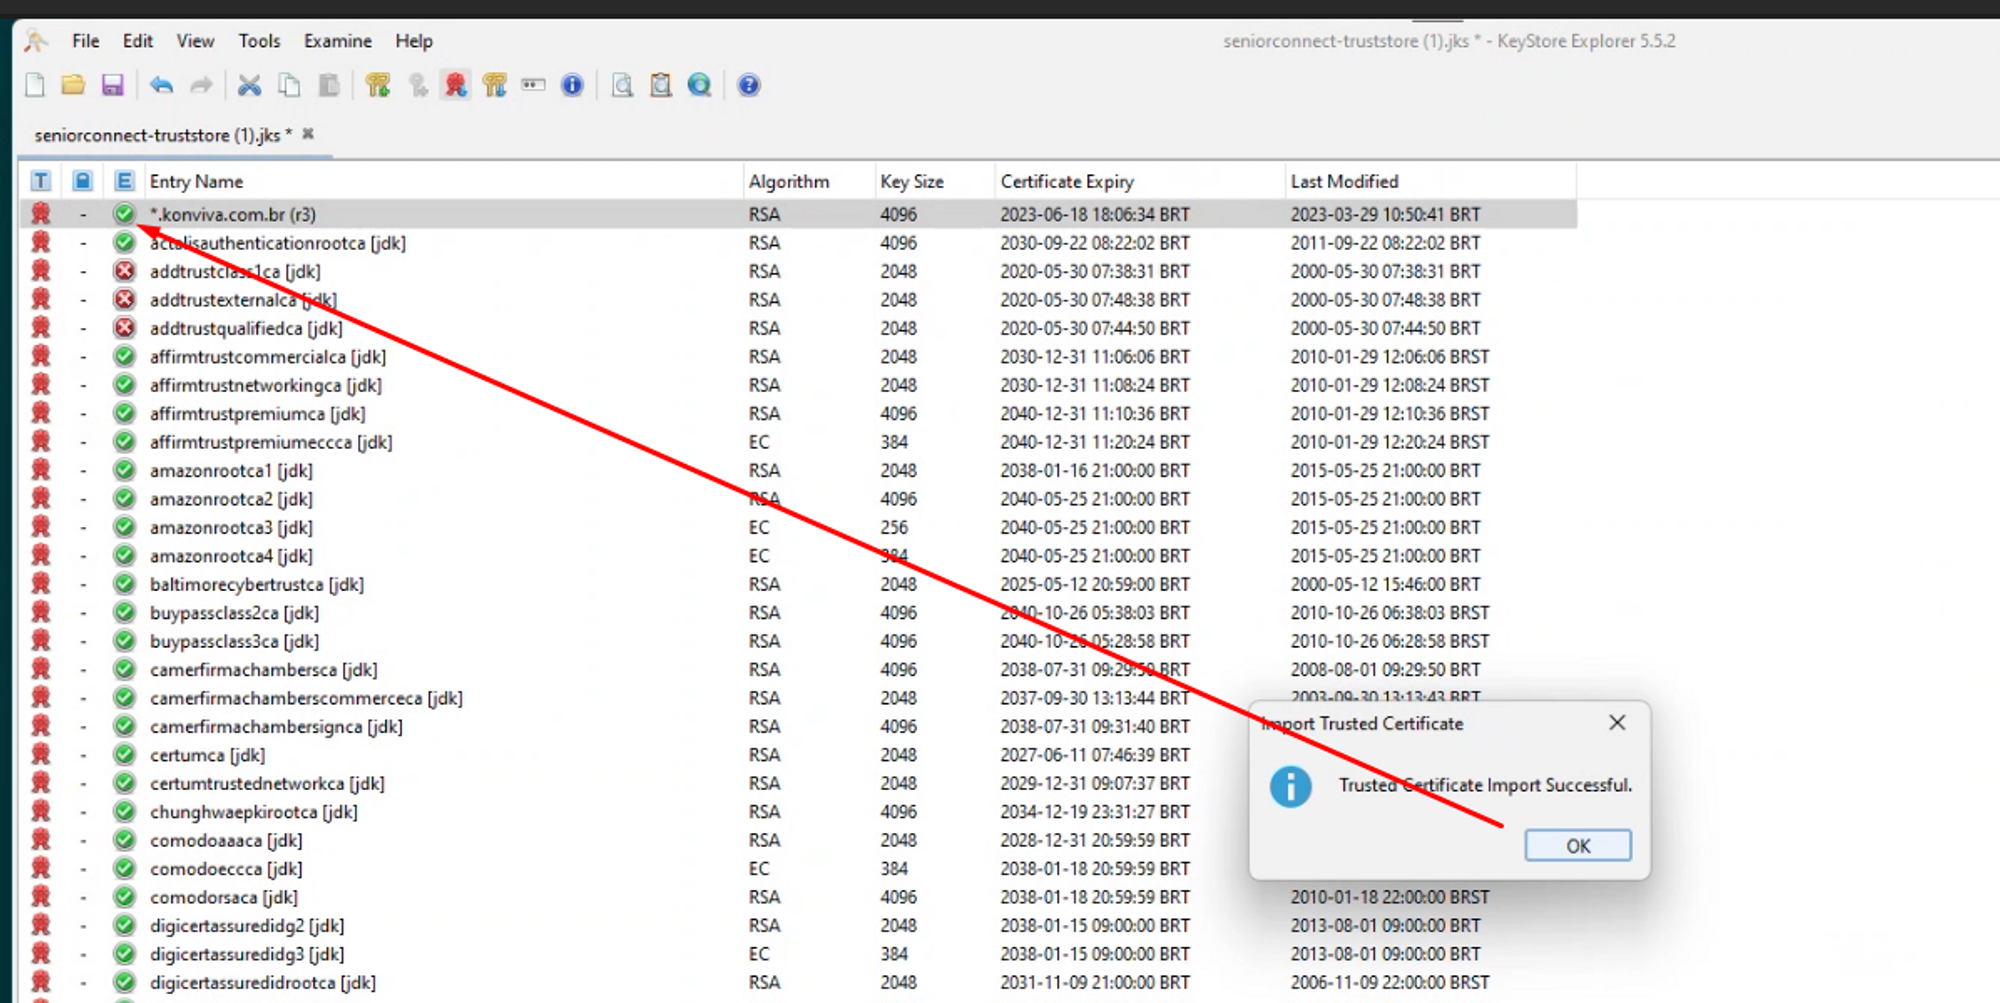Select the buypassclass2ca [jdk] entry
Screen dimensions: 2000x1003
coord(798,613)
